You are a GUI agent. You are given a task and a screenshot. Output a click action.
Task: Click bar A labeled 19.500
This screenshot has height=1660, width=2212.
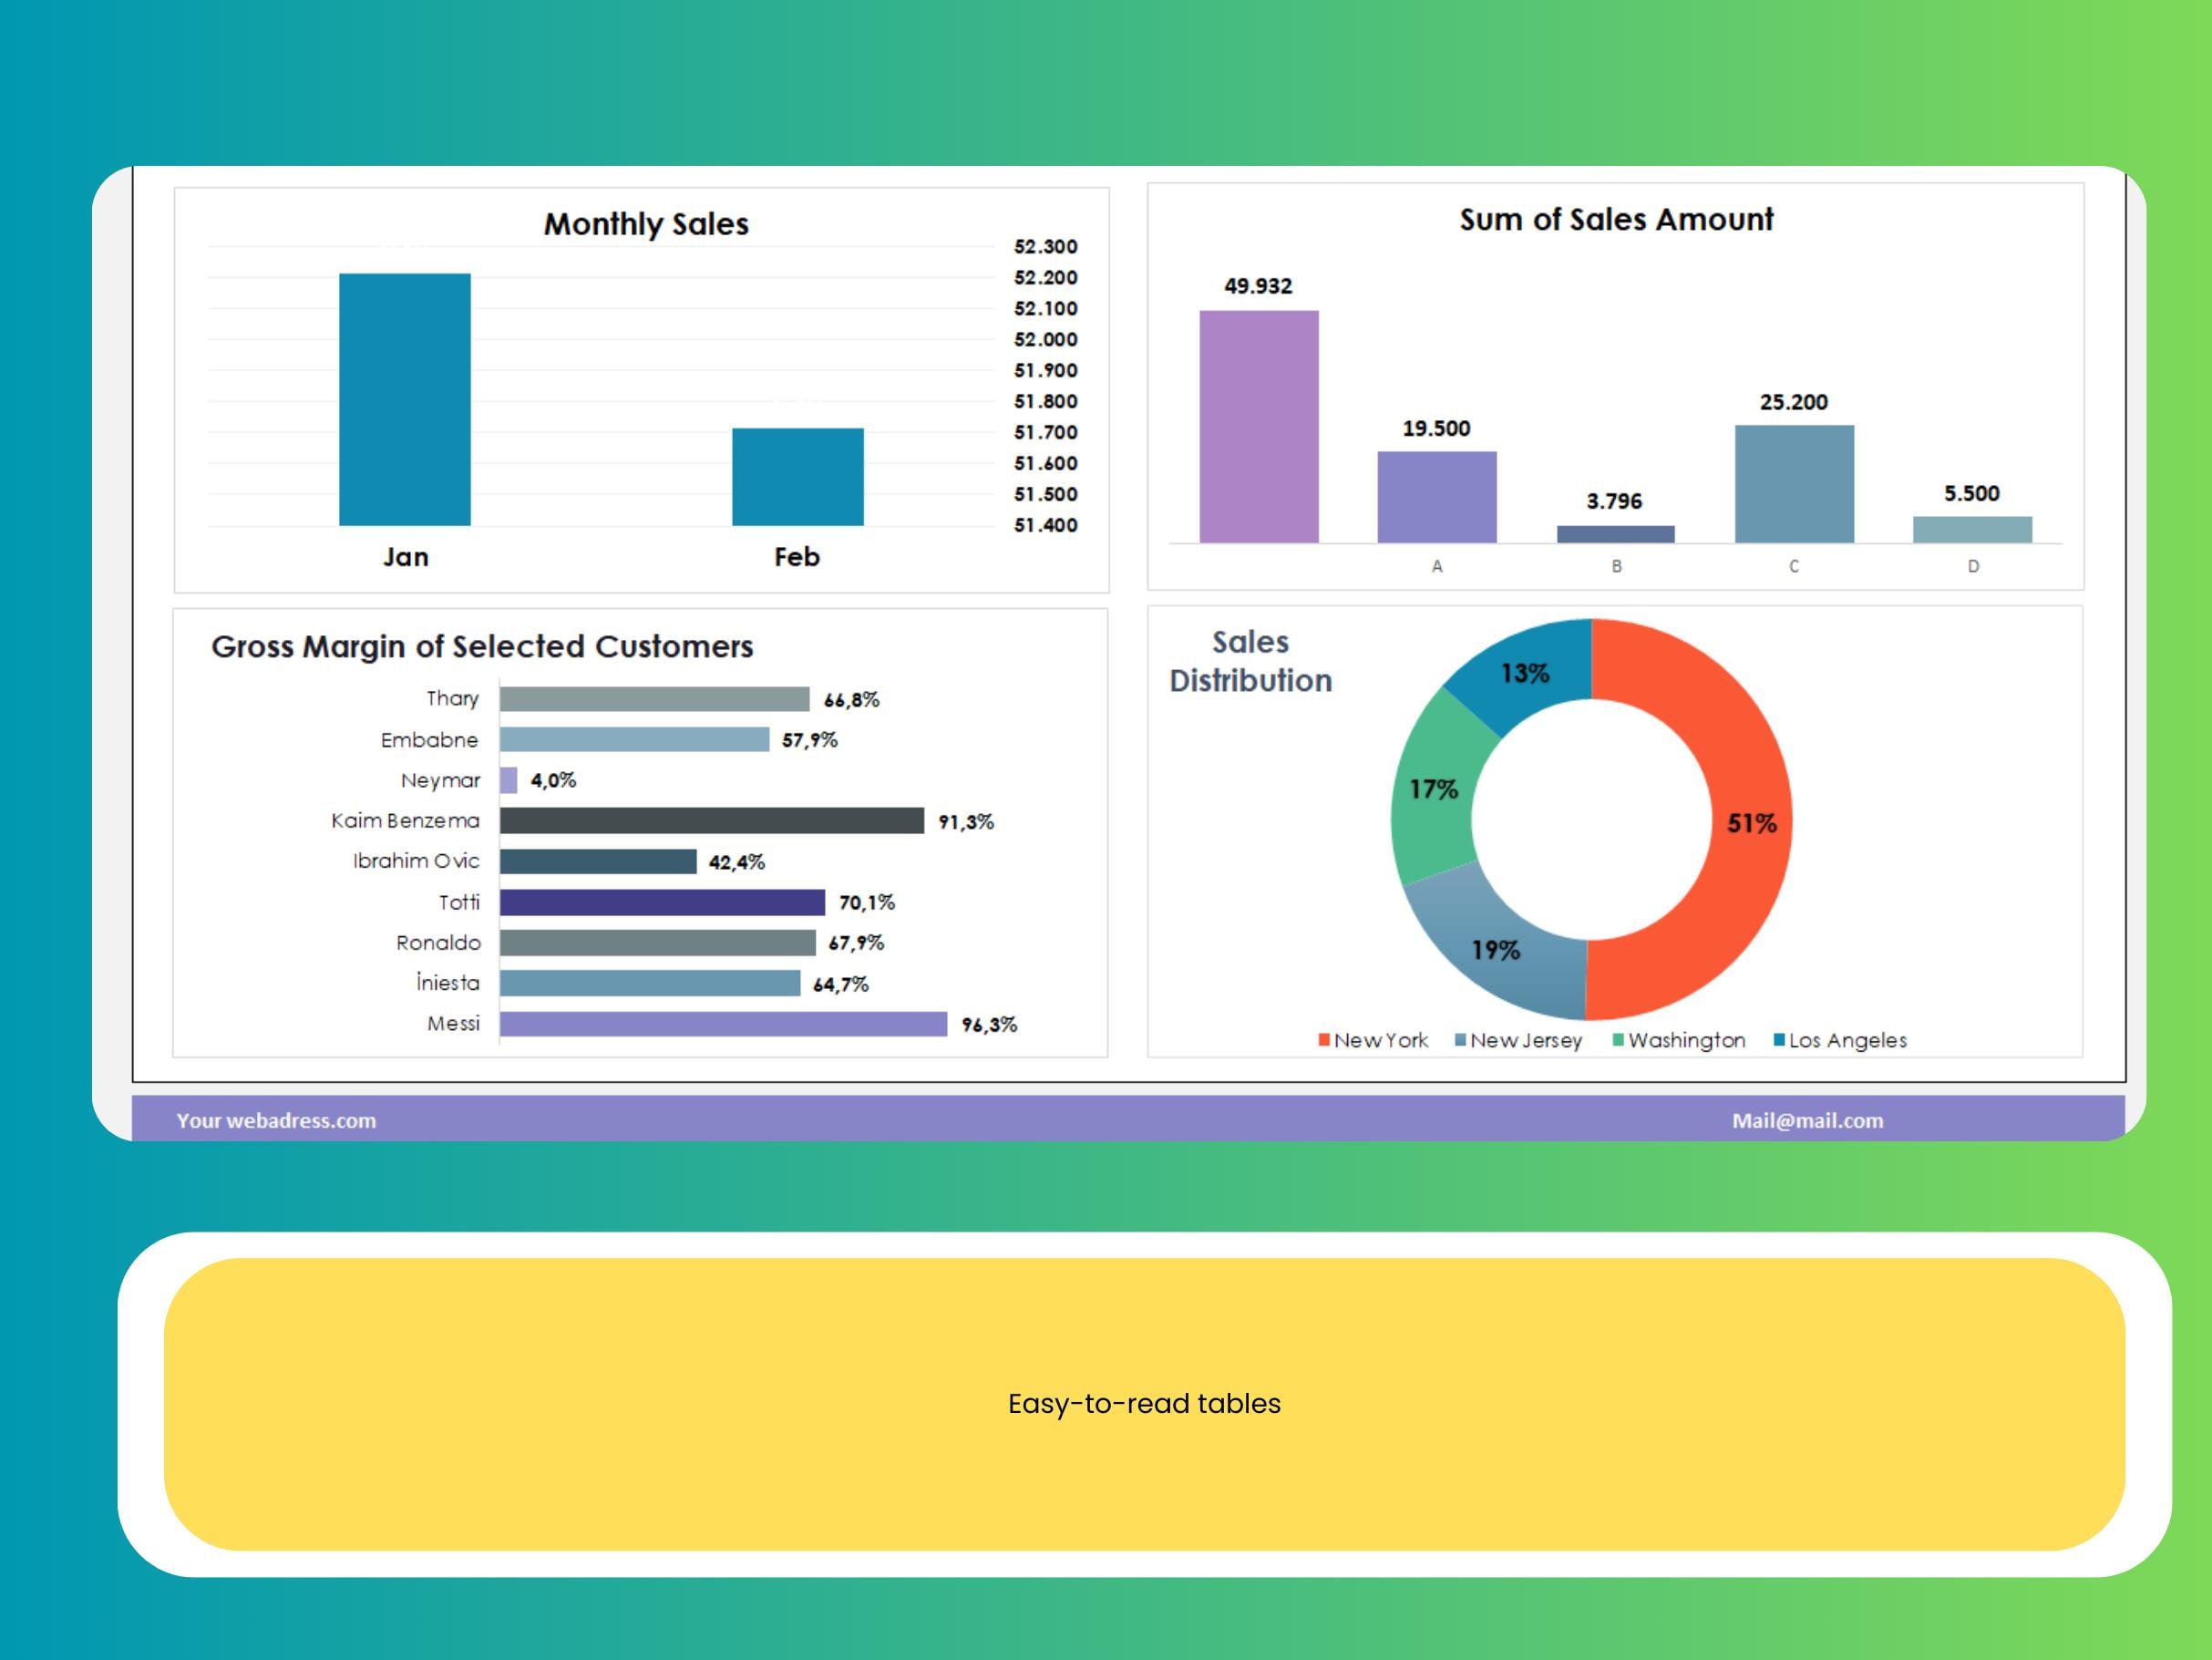click(1436, 497)
